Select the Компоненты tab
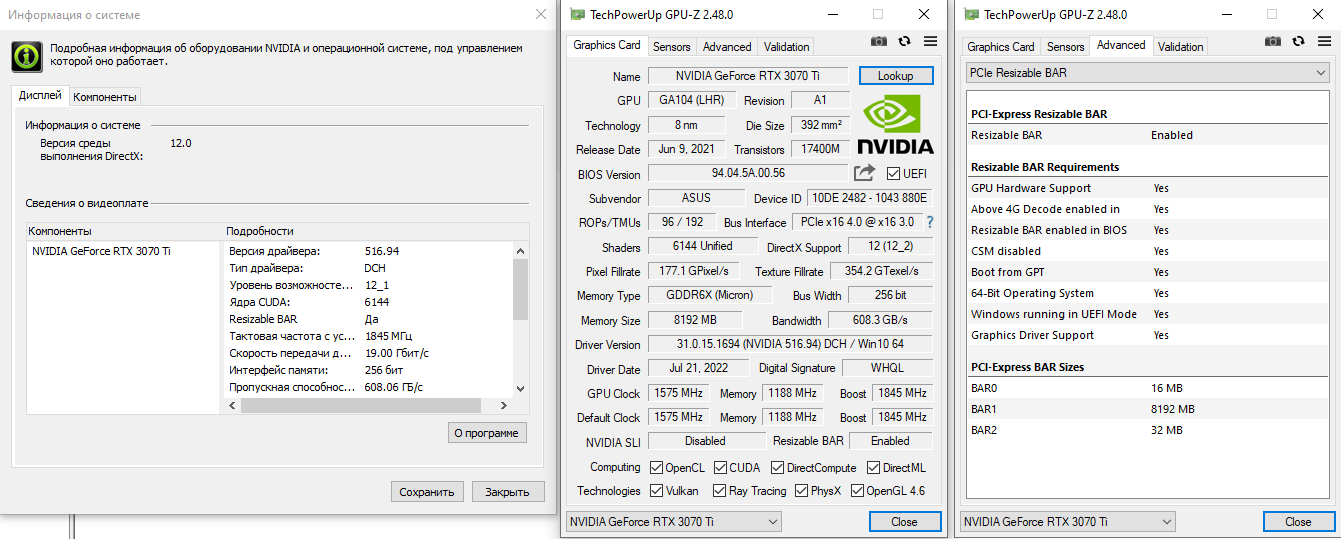This screenshot has height=539, width=1343. (x=104, y=97)
